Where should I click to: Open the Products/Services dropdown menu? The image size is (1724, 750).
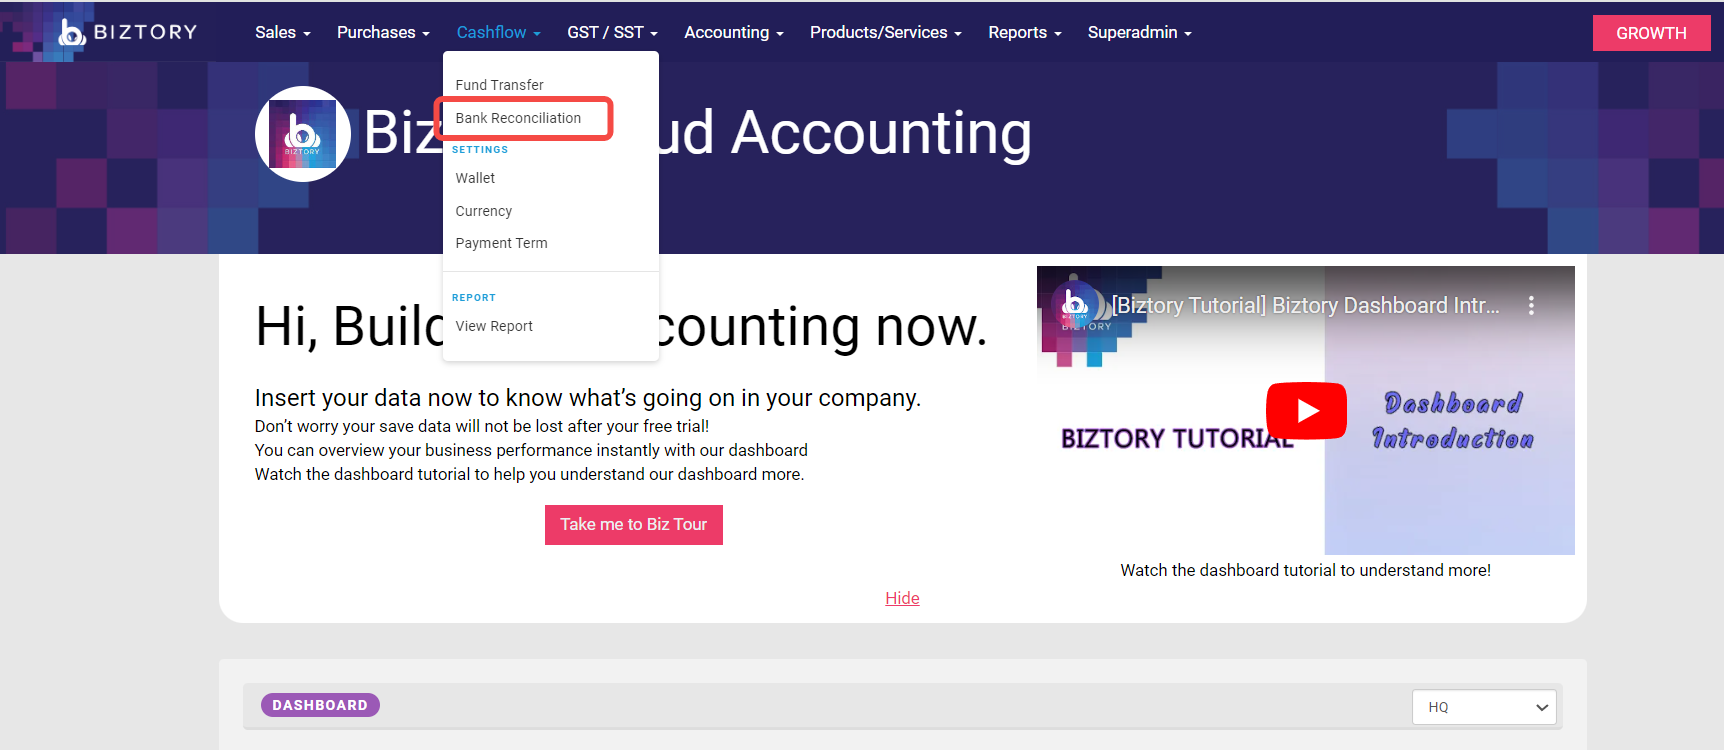click(x=886, y=32)
